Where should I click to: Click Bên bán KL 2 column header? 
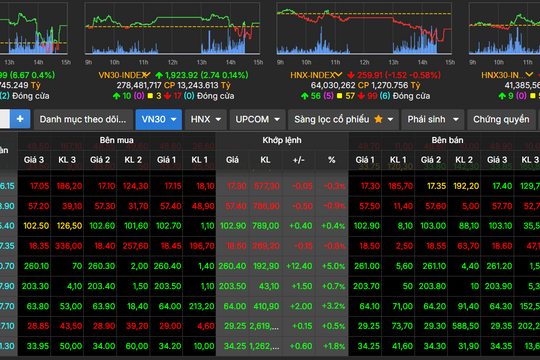point(464,160)
